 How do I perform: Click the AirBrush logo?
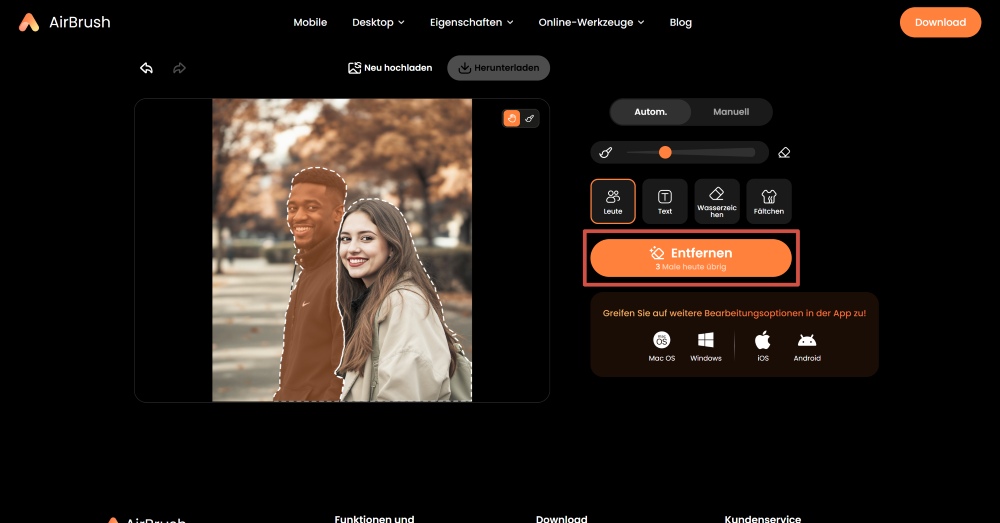tap(64, 22)
